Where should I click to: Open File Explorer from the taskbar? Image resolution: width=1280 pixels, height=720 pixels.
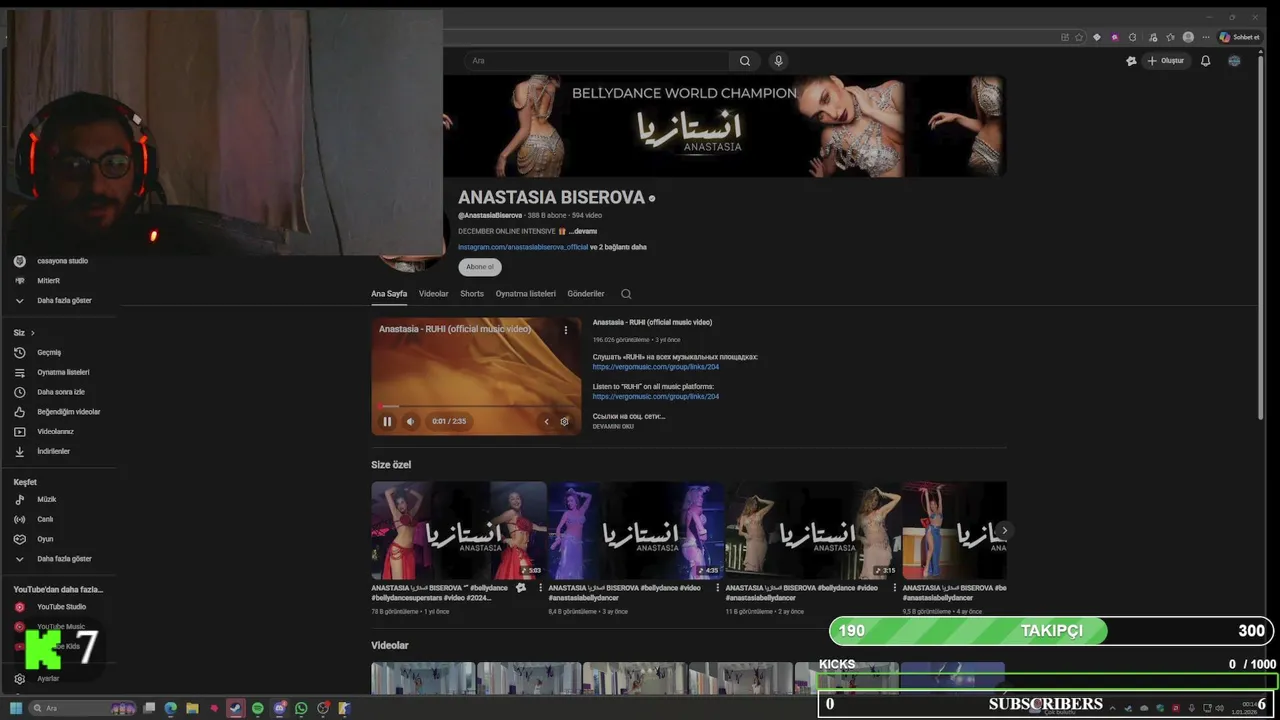point(192,708)
